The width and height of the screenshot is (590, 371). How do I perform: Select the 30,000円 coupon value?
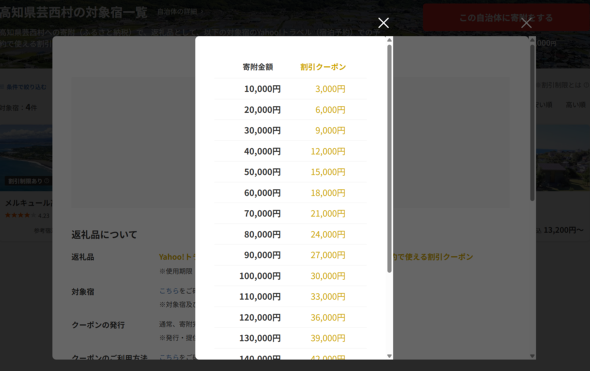point(328,276)
